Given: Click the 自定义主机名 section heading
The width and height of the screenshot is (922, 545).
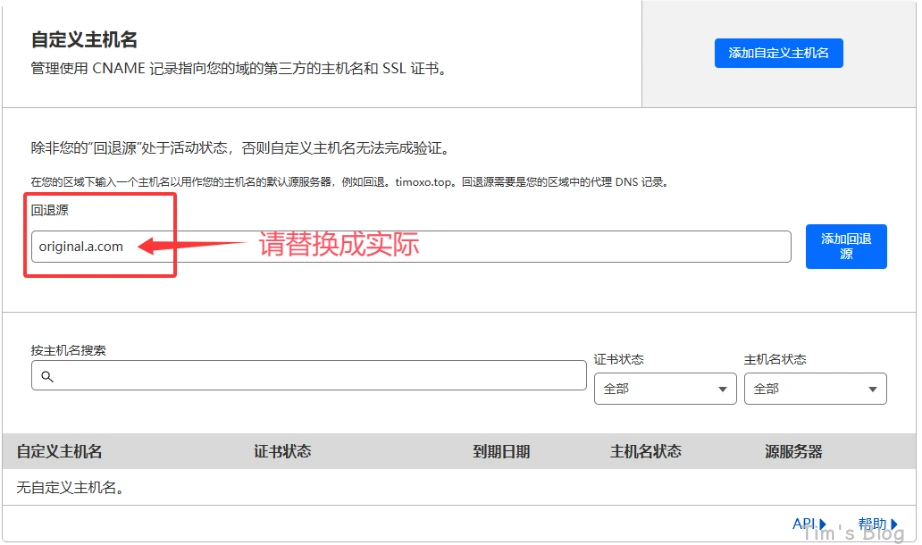Looking at the screenshot, I should click(x=84, y=40).
